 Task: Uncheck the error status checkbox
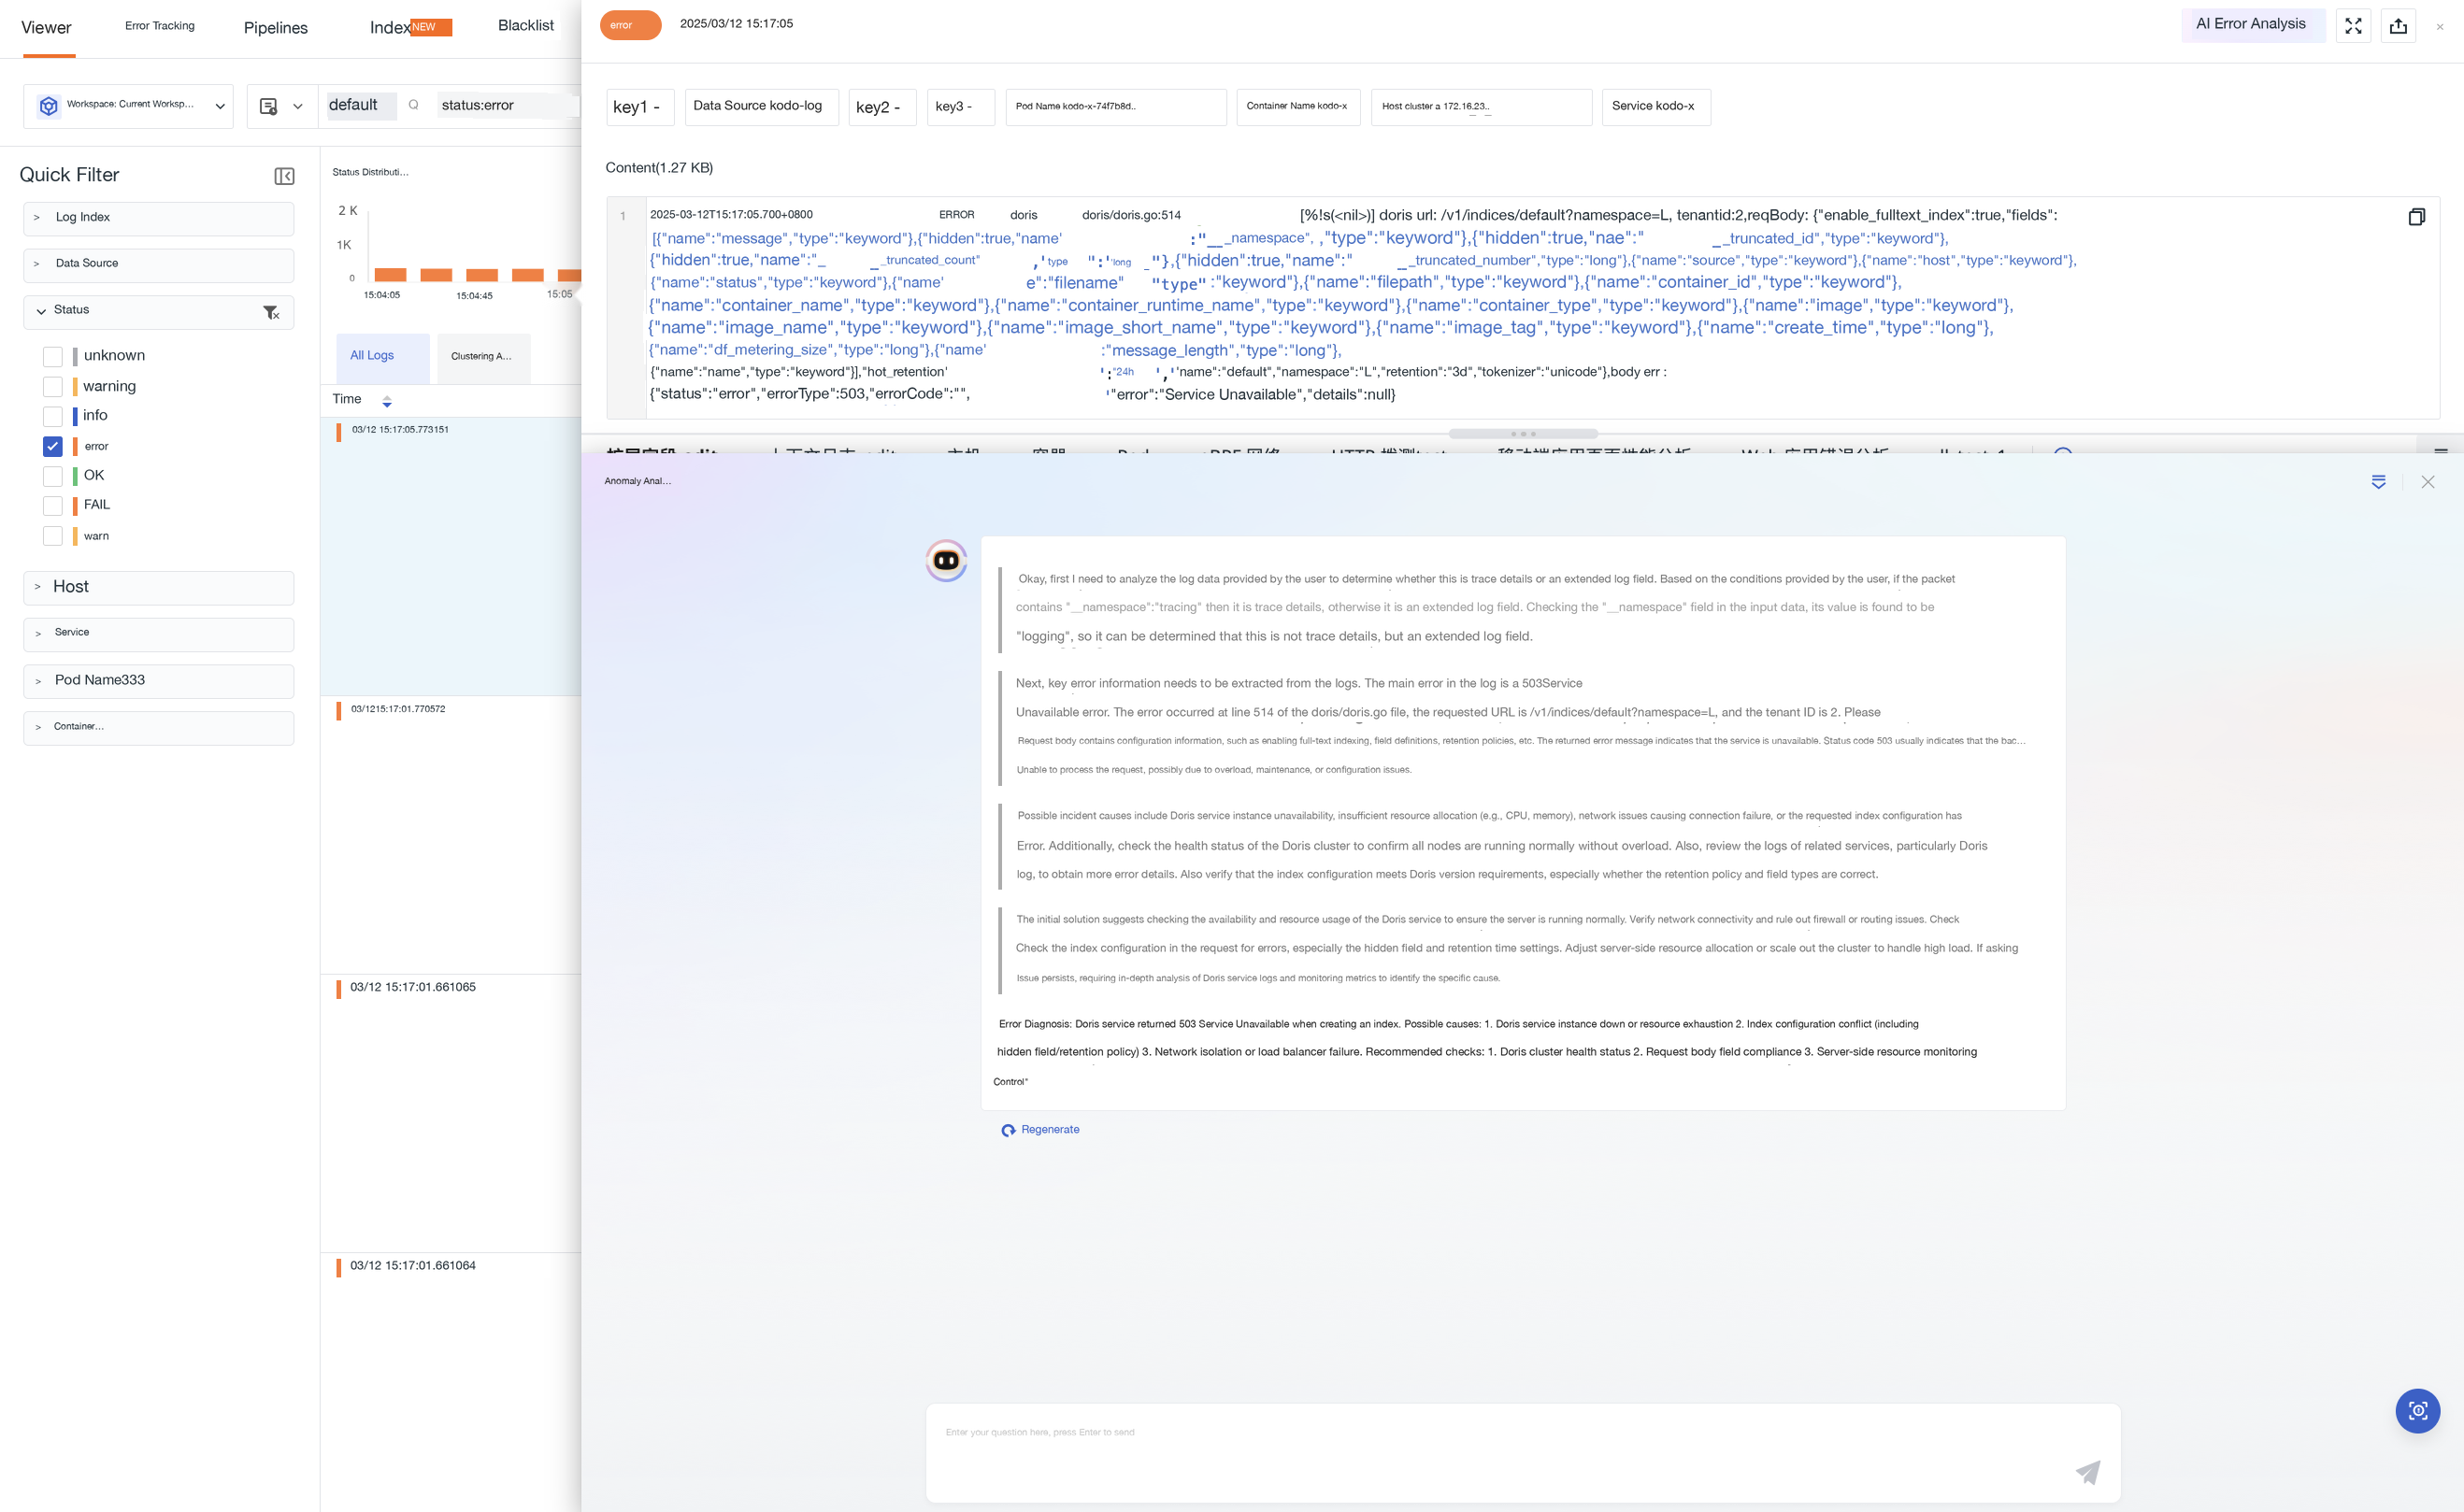[x=53, y=446]
